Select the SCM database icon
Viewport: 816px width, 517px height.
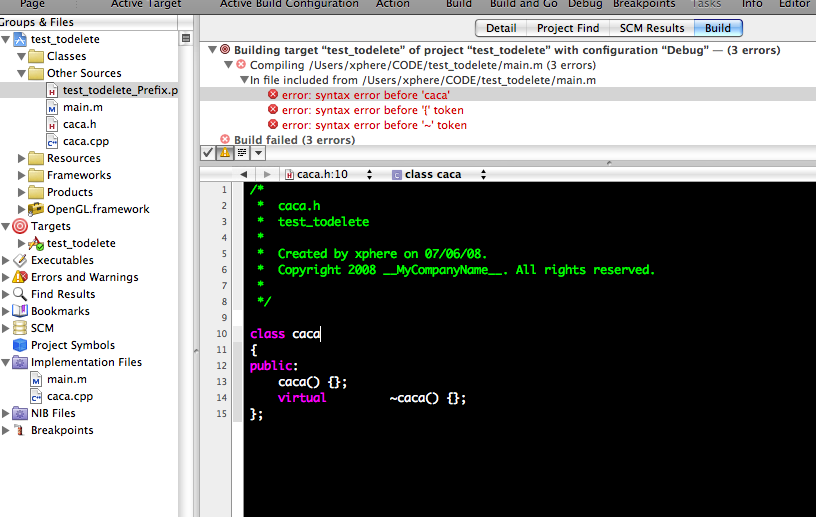coord(20,328)
